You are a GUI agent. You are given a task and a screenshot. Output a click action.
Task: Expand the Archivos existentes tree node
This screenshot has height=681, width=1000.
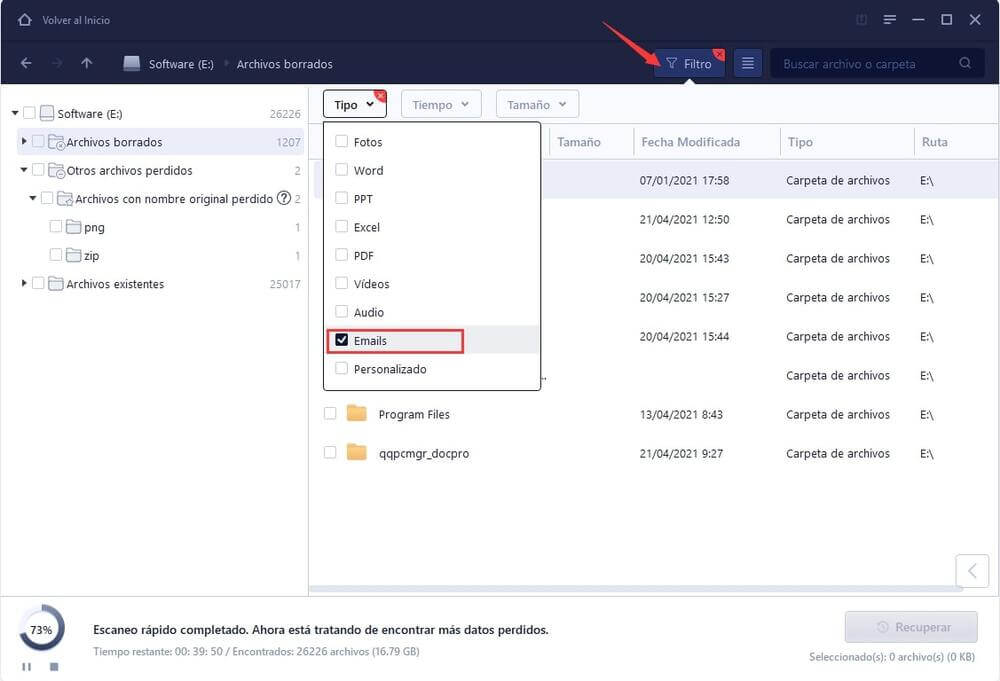point(24,282)
